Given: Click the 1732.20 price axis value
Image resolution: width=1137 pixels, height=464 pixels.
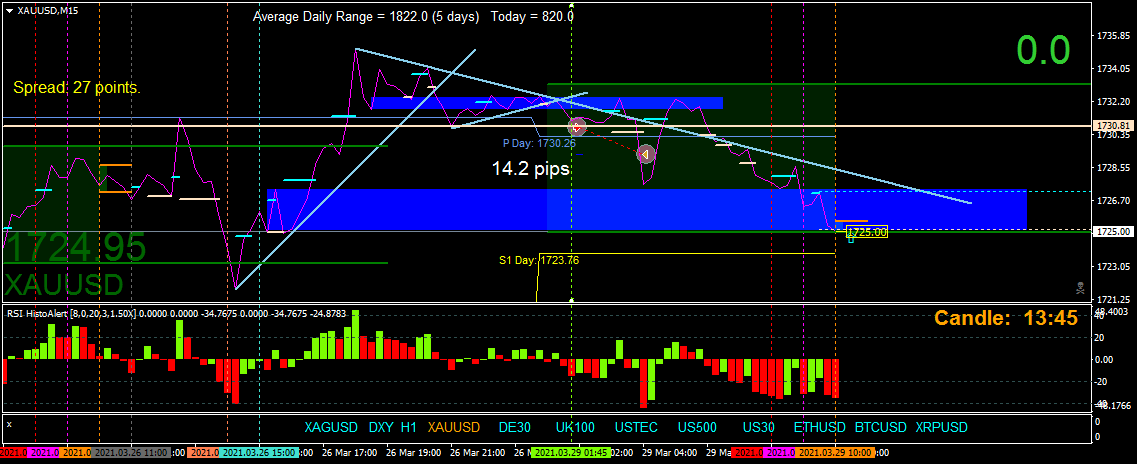Looking at the screenshot, I should pos(1113,102).
